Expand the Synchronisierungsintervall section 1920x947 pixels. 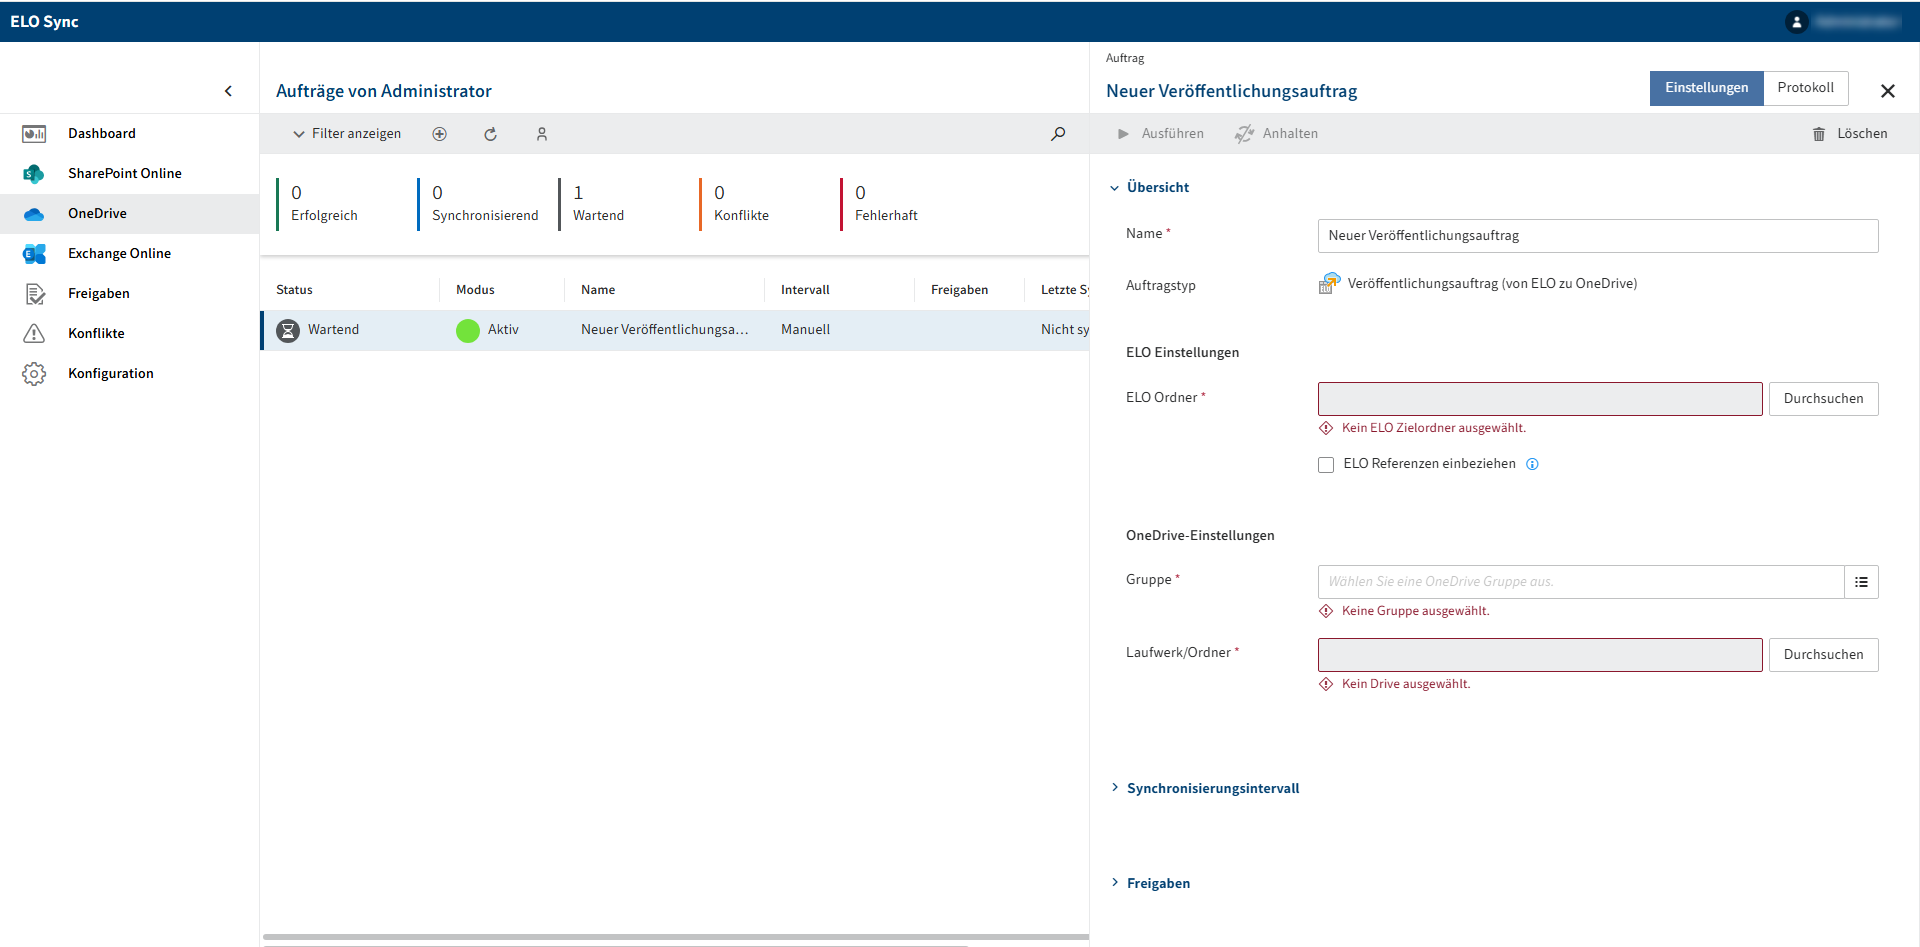pyautogui.click(x=1204, y=789)
